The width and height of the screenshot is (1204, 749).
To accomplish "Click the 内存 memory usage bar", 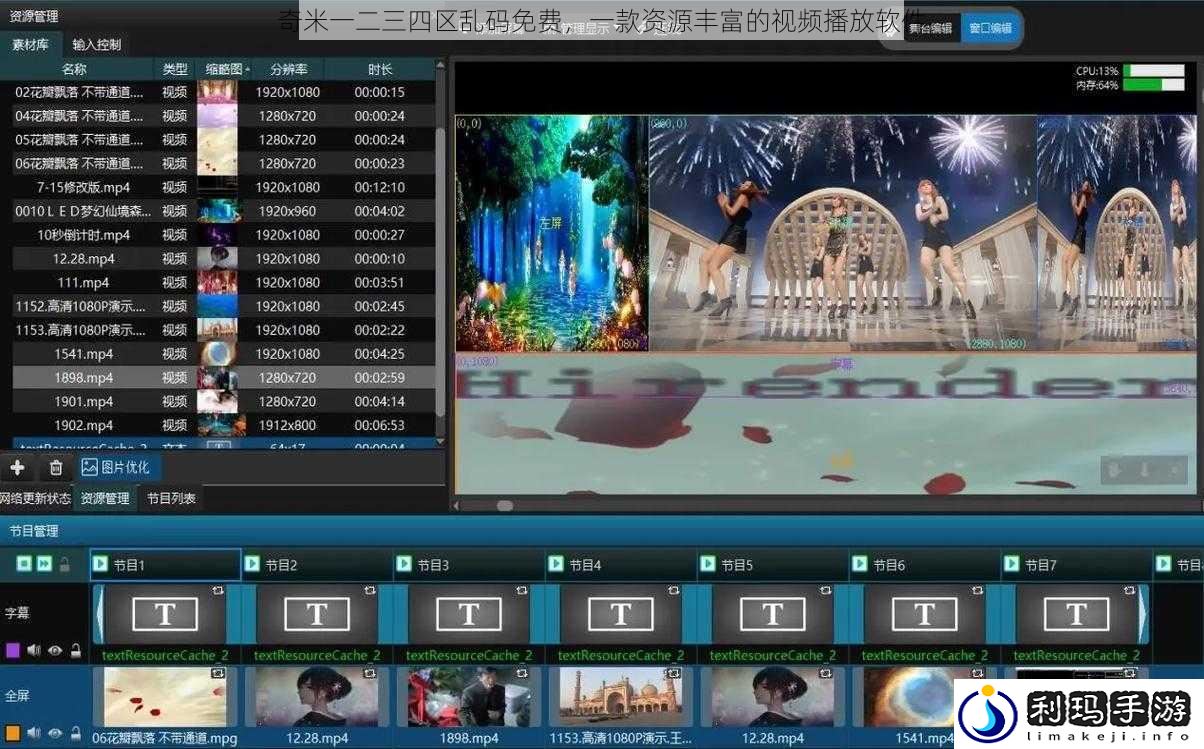I will point(1154,86).
